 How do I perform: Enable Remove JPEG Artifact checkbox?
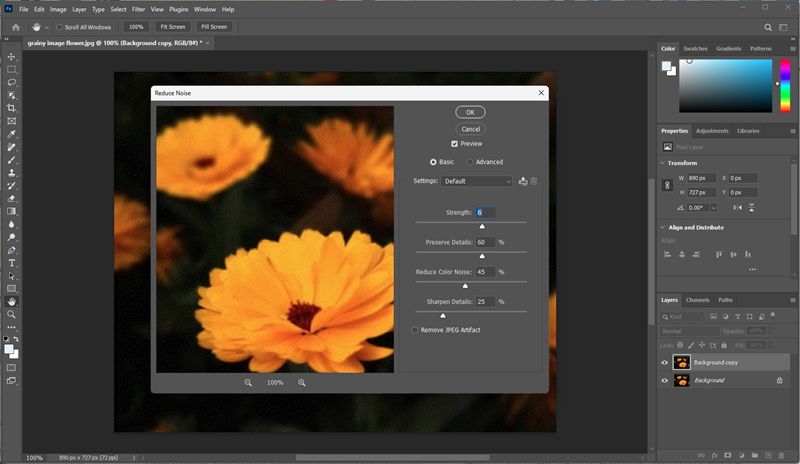click(x=416, y=330)
